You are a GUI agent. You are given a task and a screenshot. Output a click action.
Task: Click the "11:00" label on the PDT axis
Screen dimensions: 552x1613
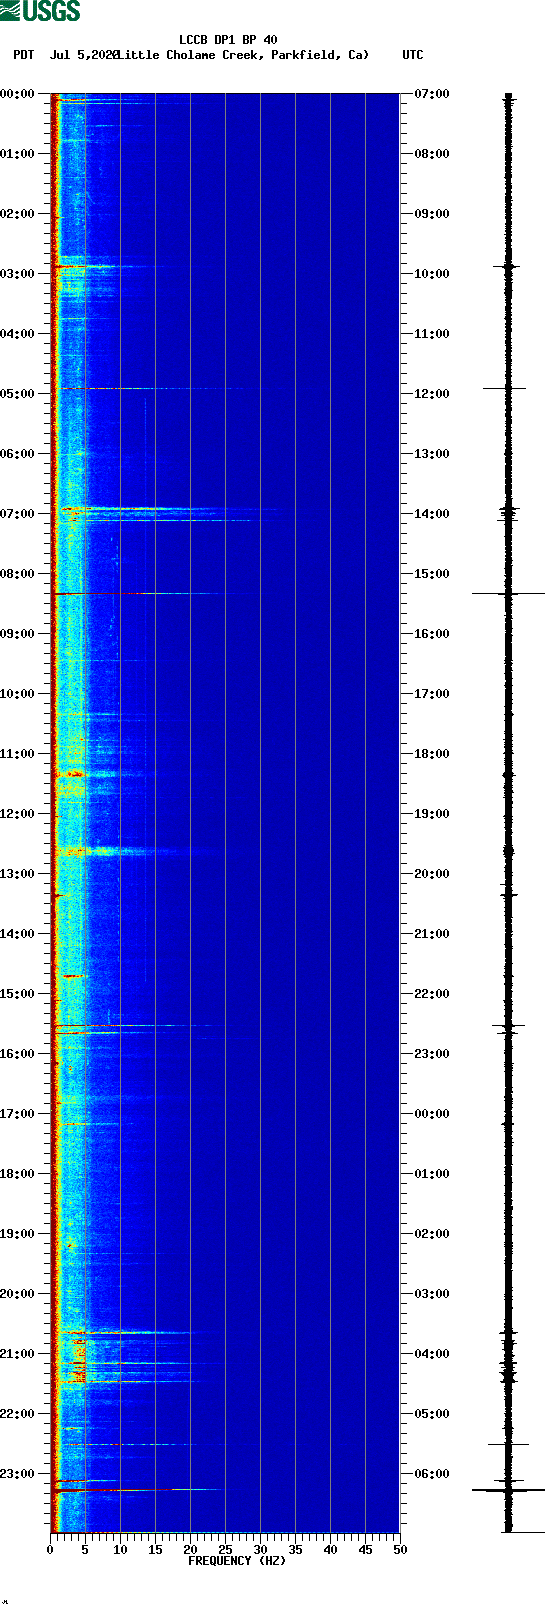tap(17, 754)
